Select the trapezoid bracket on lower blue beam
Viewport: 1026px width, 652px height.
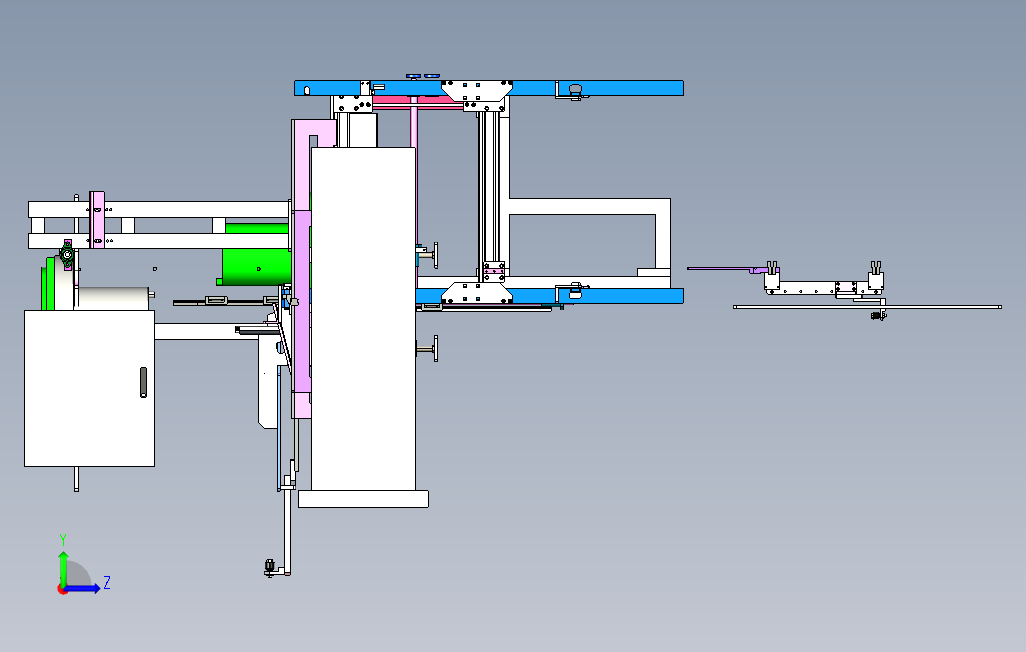(x=476, y=293)
